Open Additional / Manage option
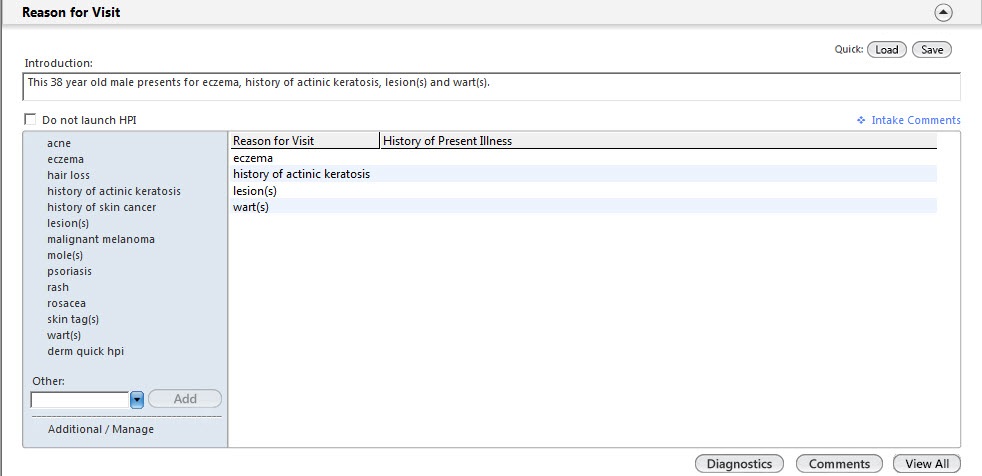Viewport: 982px width, 476px height. click(101, 430)
